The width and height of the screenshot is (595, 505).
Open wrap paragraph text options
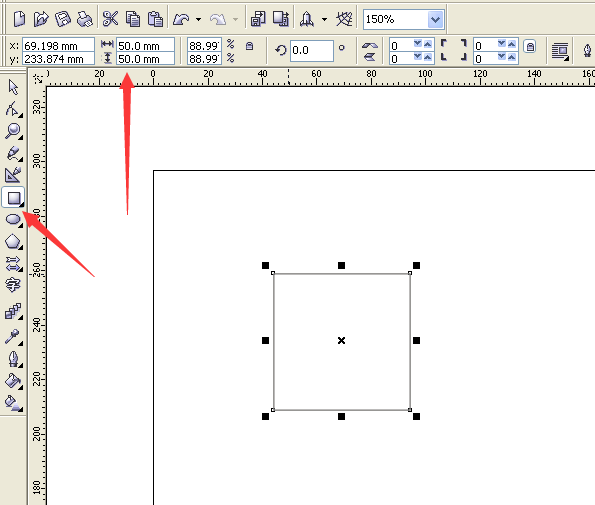pyautogui.click(x=560, y=51)
